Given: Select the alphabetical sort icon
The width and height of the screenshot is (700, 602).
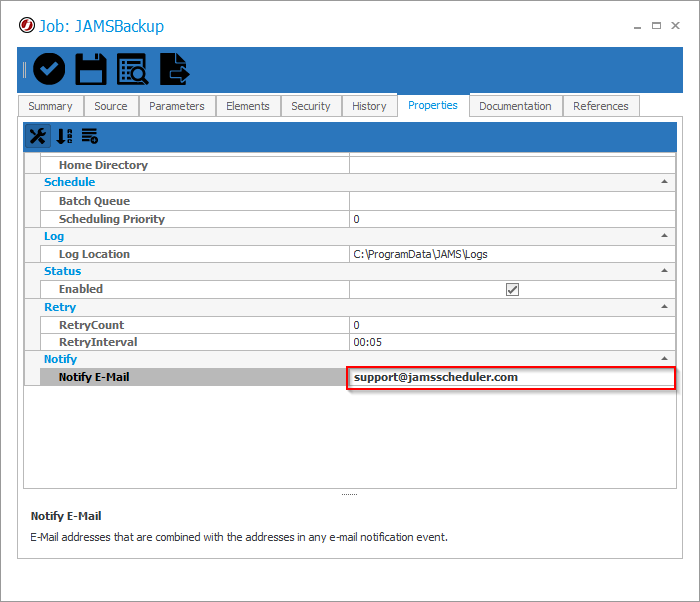Looking at the screenshot, I should [64, 136].
